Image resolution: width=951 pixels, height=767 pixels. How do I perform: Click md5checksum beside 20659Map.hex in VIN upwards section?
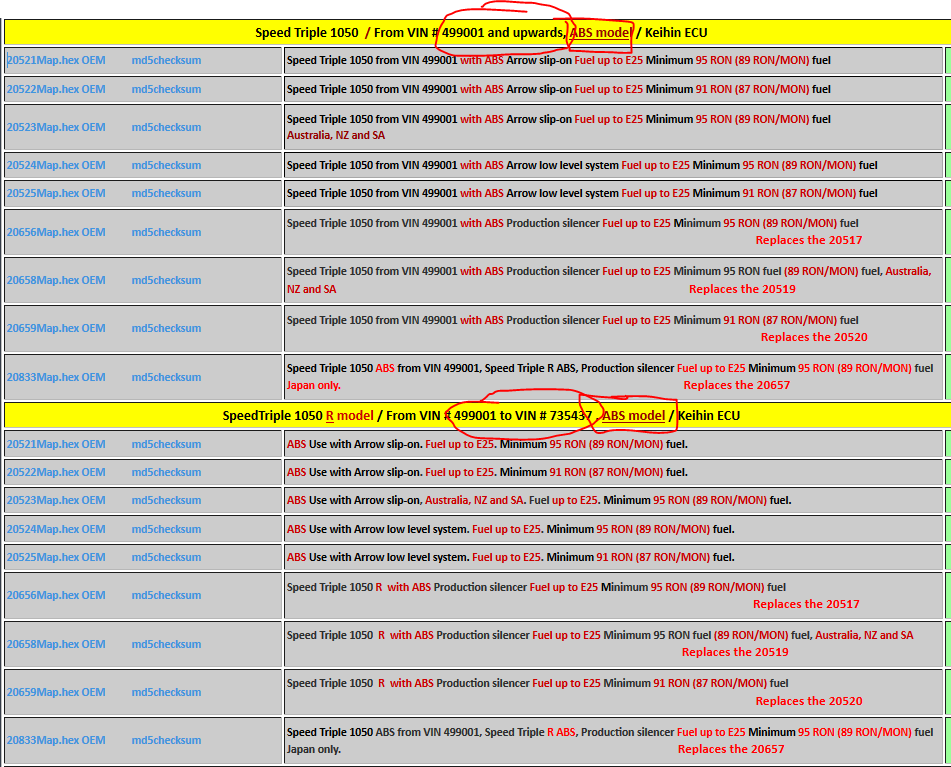[166, 328]
